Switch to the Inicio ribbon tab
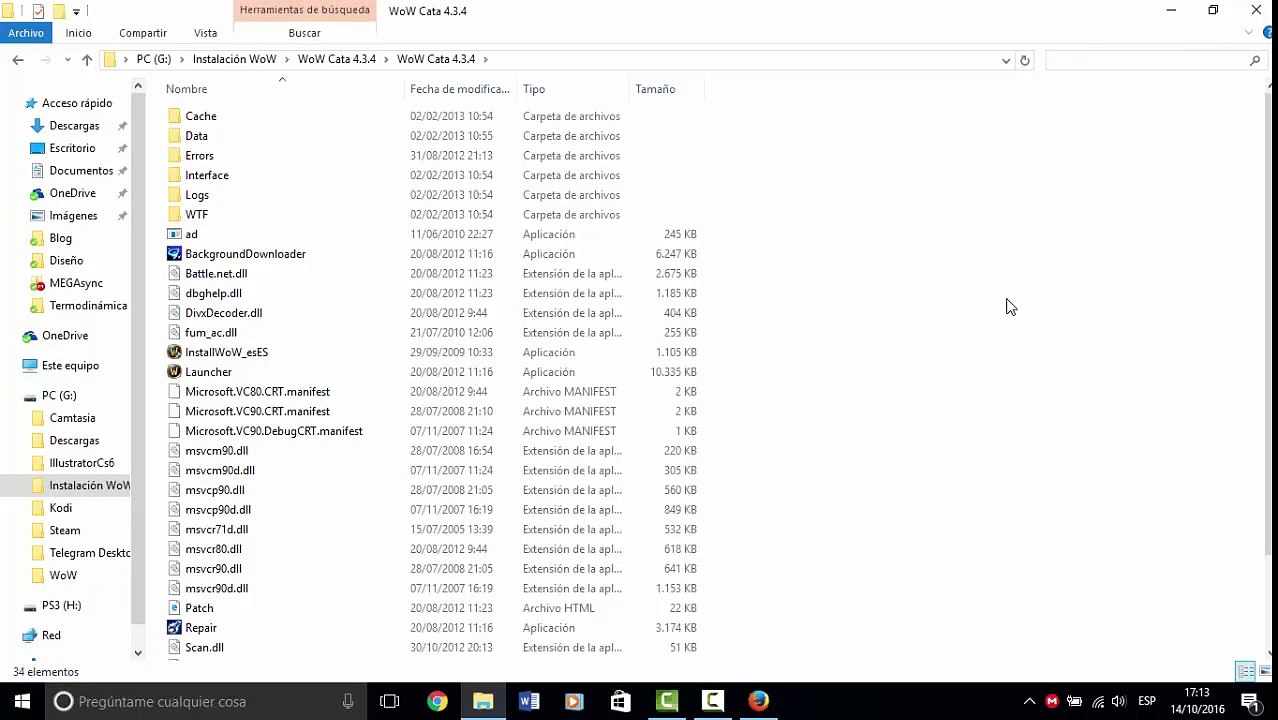The height and width of the screenshot is (720, 1278). (78, 33)
